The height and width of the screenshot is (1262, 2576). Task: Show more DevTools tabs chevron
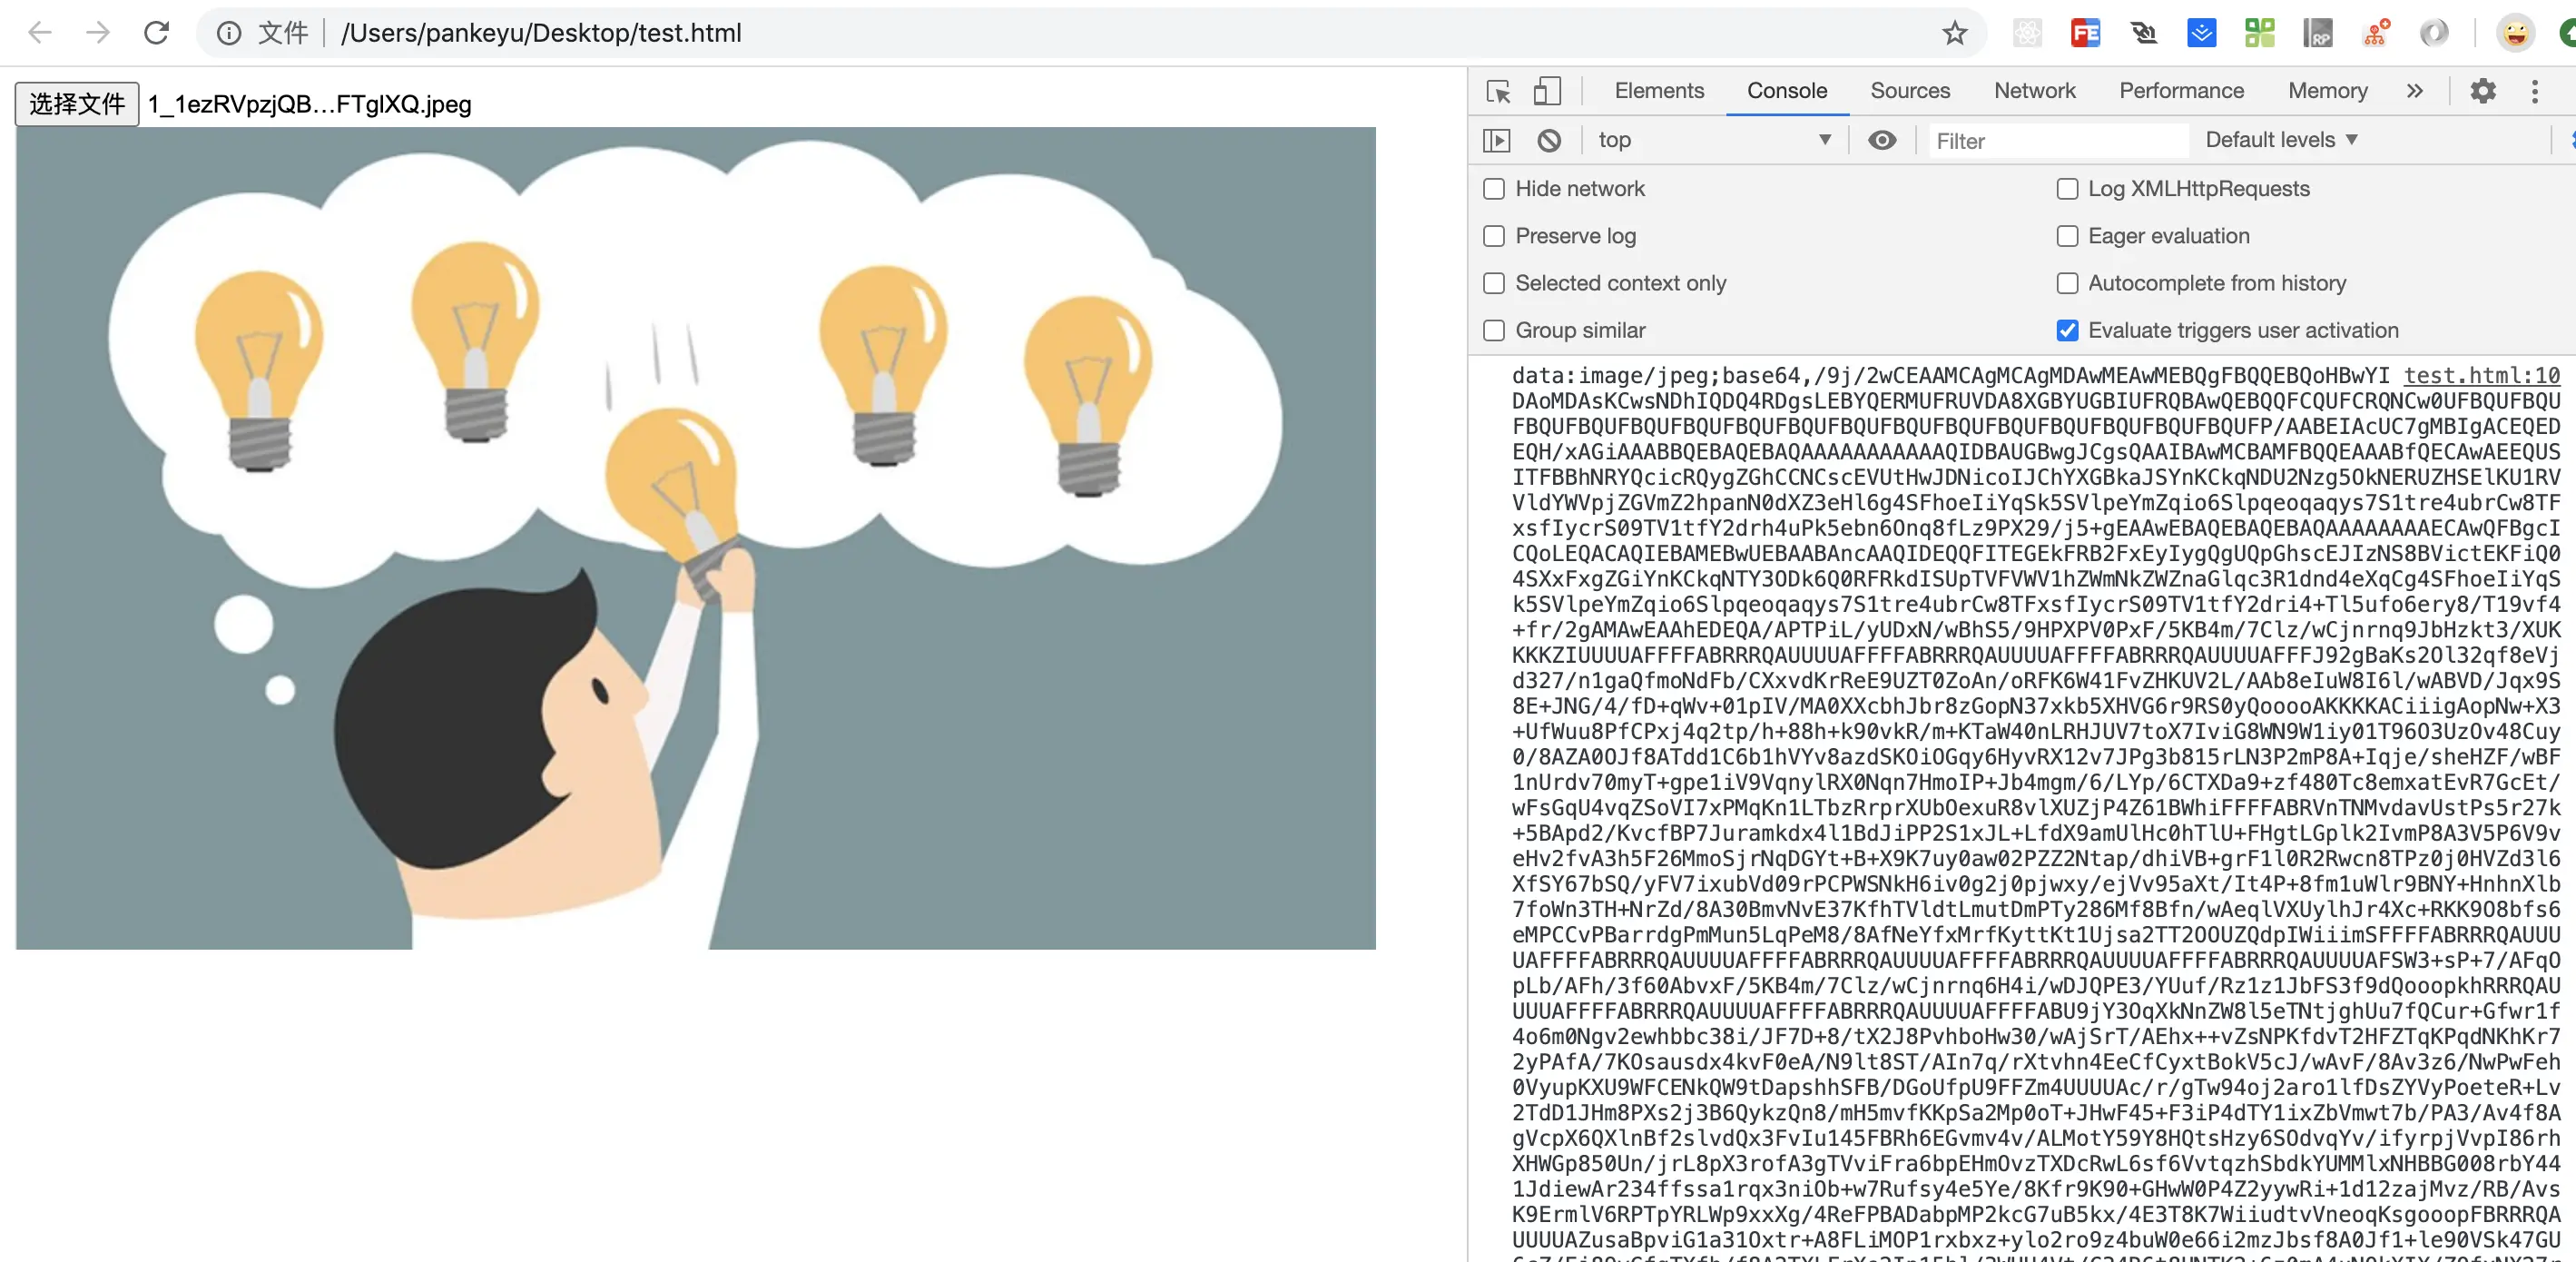pos(2415,91)
